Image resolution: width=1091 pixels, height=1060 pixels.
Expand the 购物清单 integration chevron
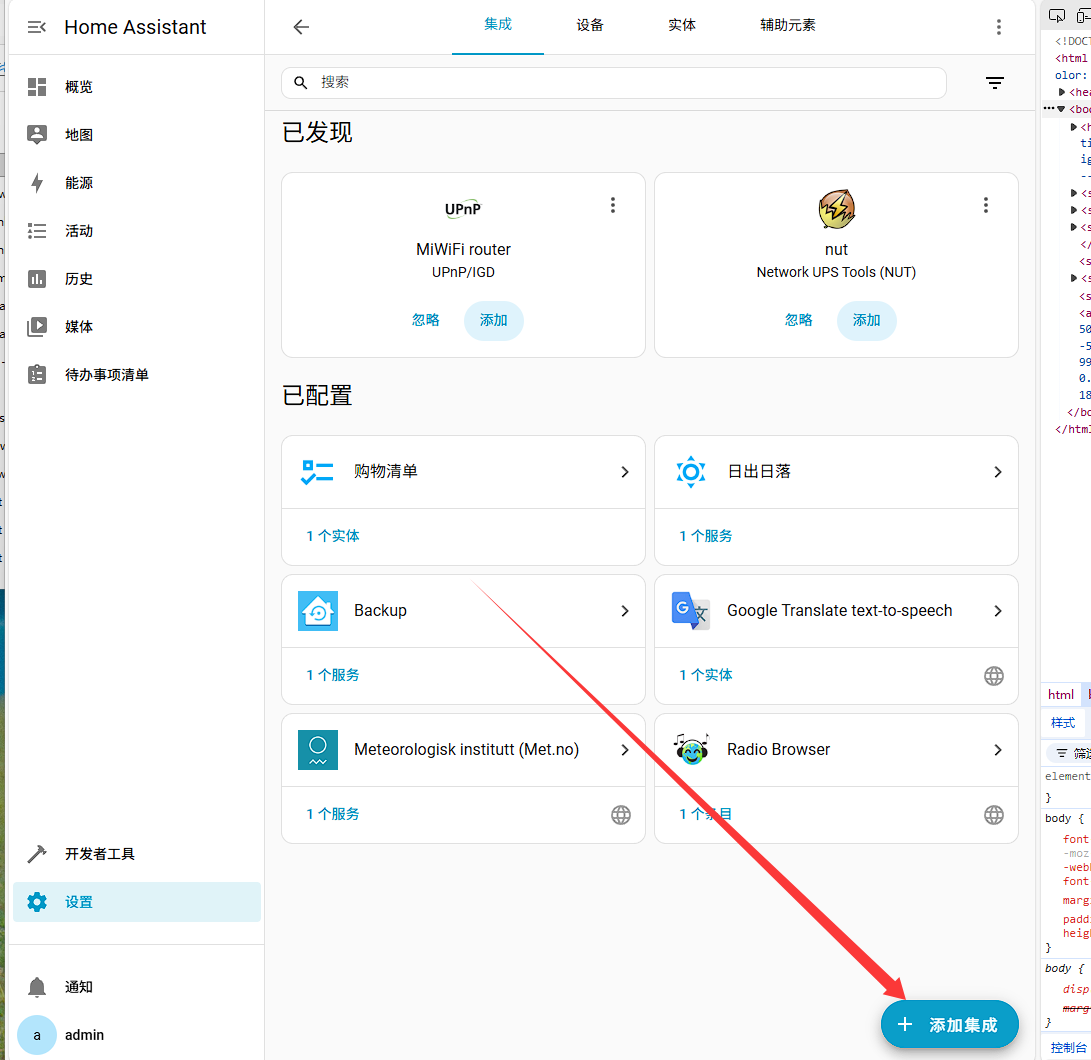(625, 472)
